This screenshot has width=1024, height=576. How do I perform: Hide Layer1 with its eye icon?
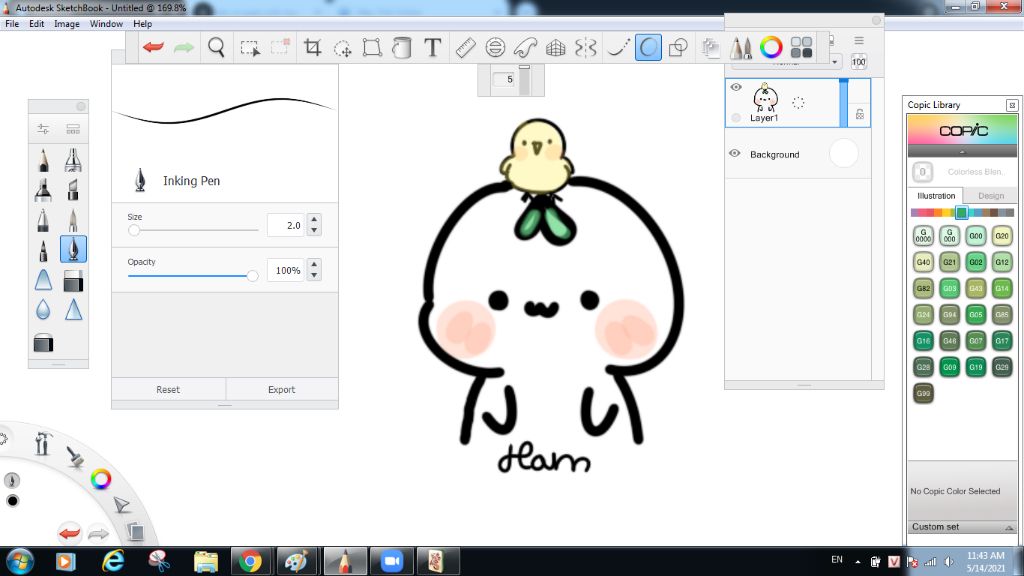pos(736,87)
